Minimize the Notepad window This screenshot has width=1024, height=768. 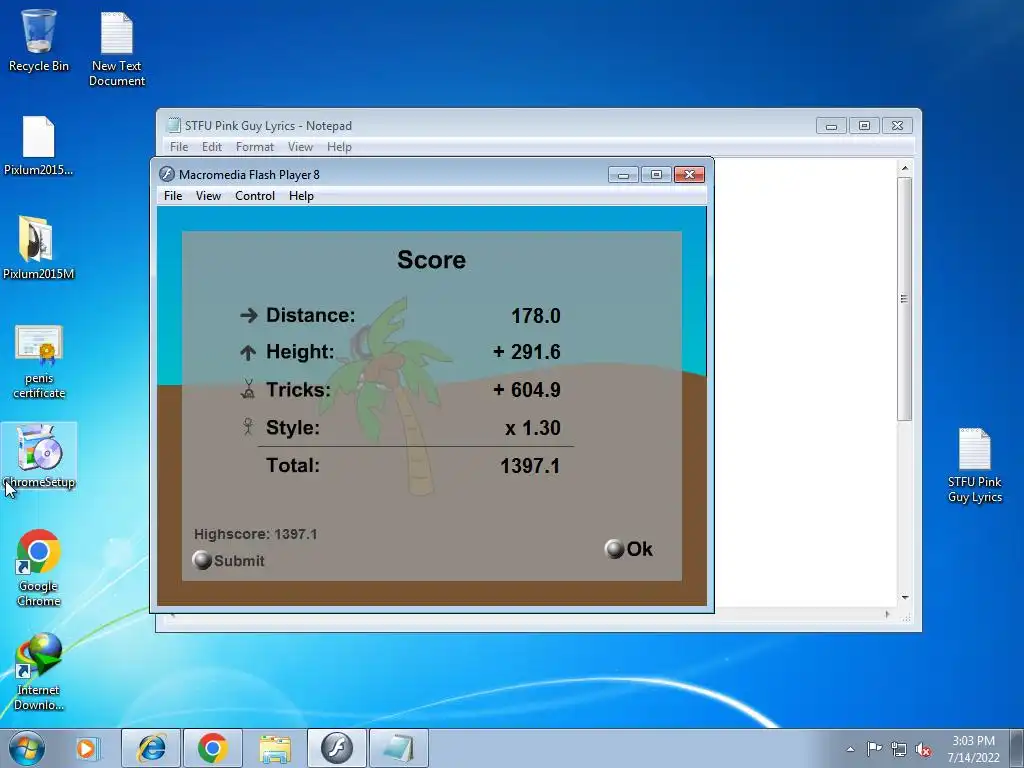tap(831, 125)
